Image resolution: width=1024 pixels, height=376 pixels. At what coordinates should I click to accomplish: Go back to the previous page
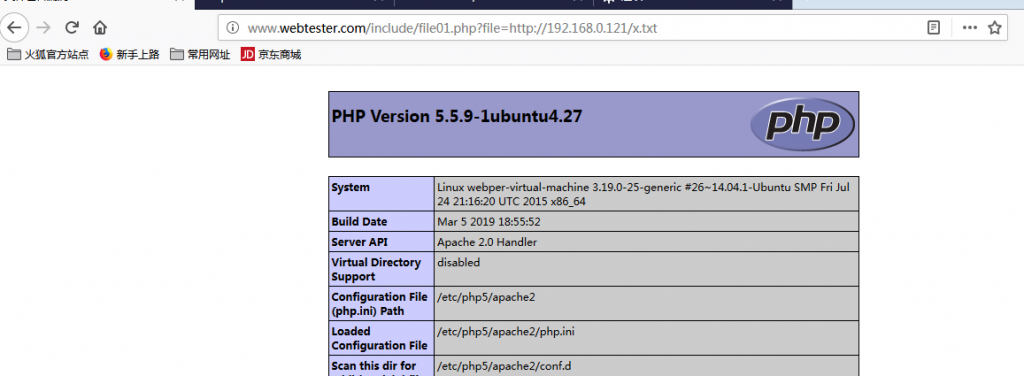click(x=14, y=27)
